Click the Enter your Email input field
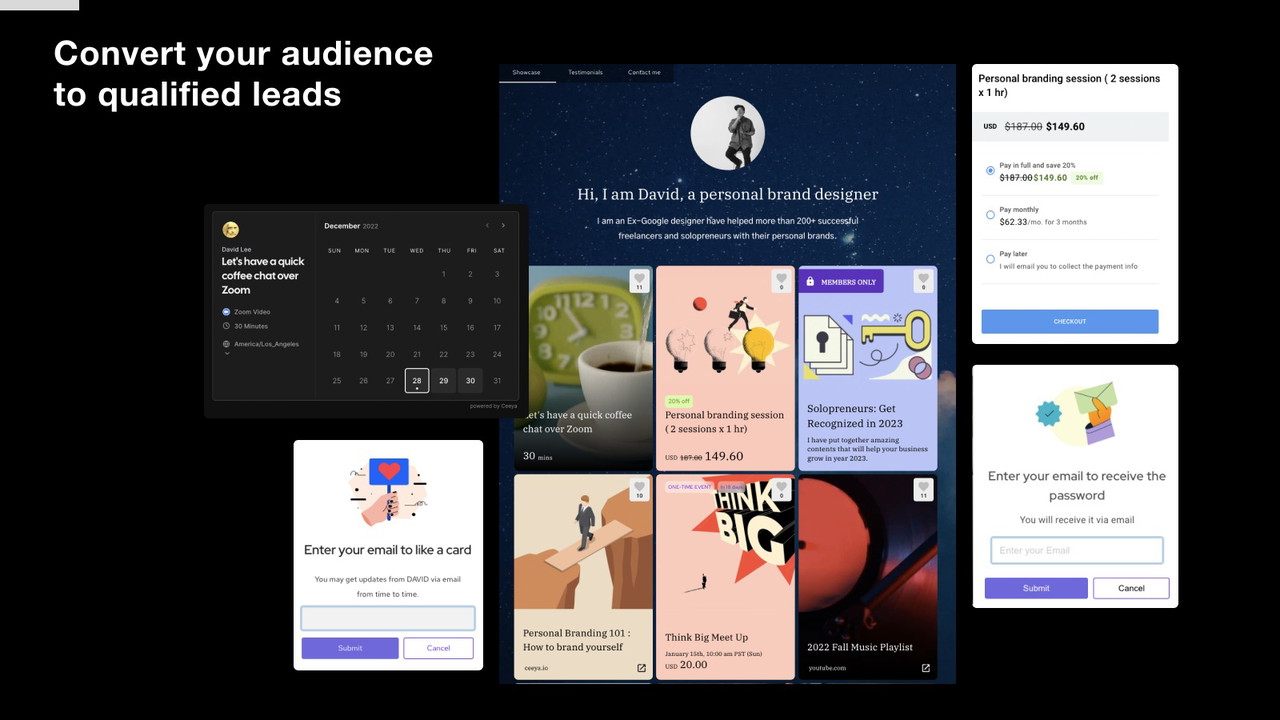Image resolution: width=1280 pixels, height=720 pixels. [1076, 550]
